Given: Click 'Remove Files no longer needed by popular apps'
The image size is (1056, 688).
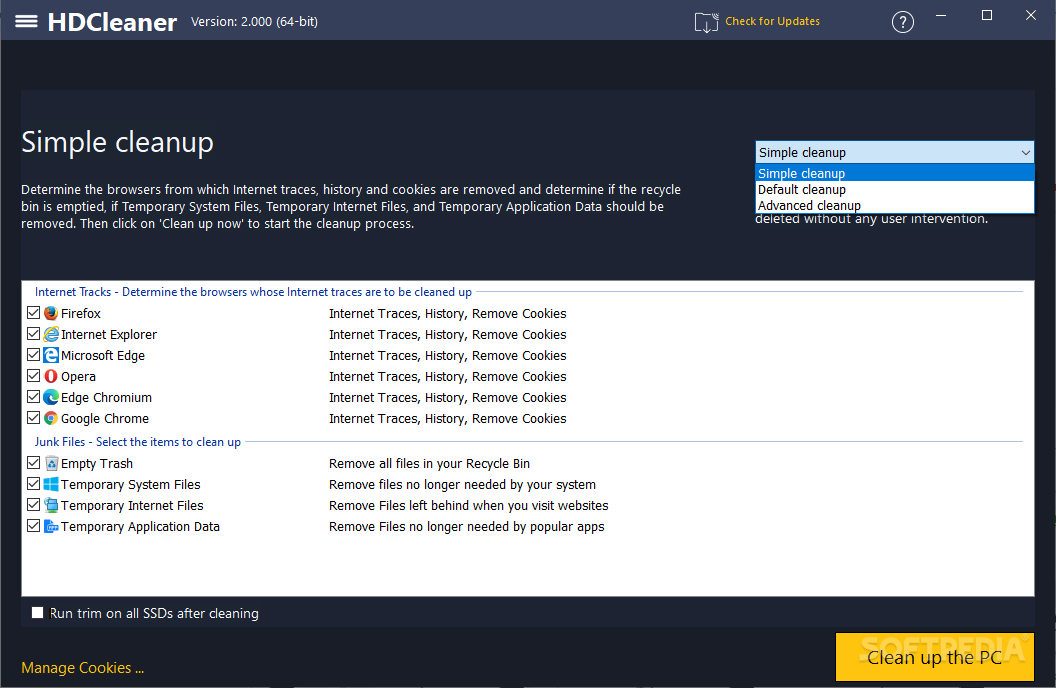Looking at the screenshot, I should click(466, 526).
